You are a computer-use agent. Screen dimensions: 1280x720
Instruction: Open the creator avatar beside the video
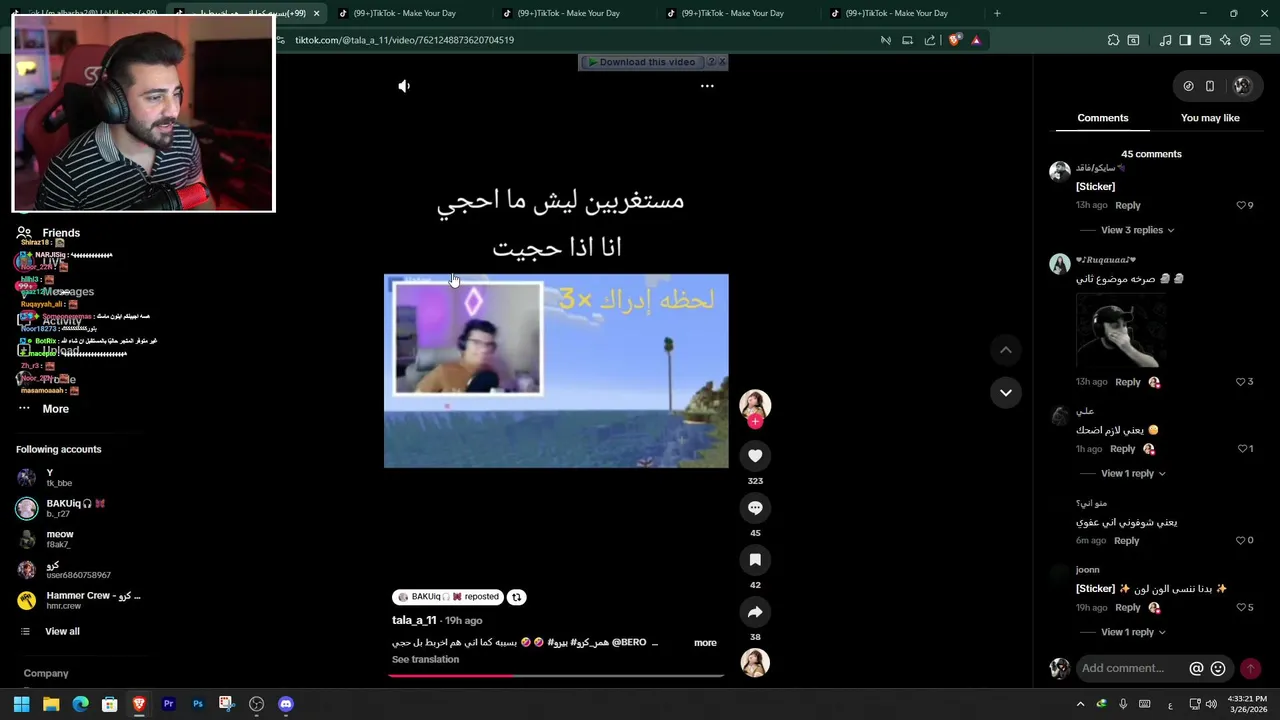755,404
